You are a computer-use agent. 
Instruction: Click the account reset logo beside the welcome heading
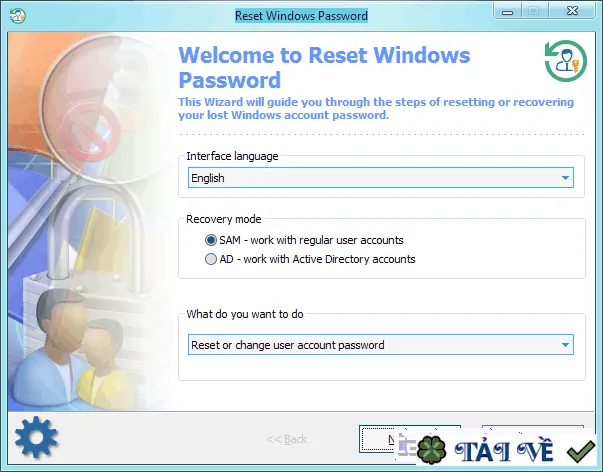565,61
